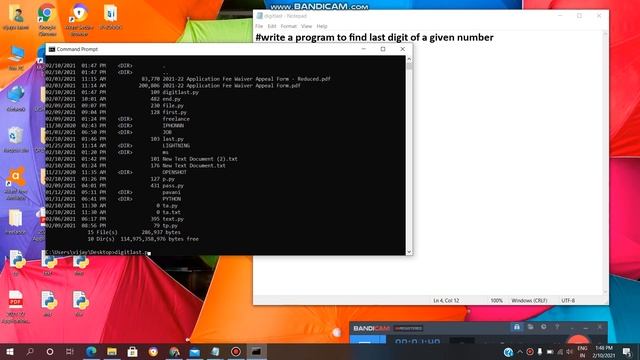The image size is (640, 360).
Task: Click the 'Ln 4, Col 12' status text
Action: click(x=446, y=300)
